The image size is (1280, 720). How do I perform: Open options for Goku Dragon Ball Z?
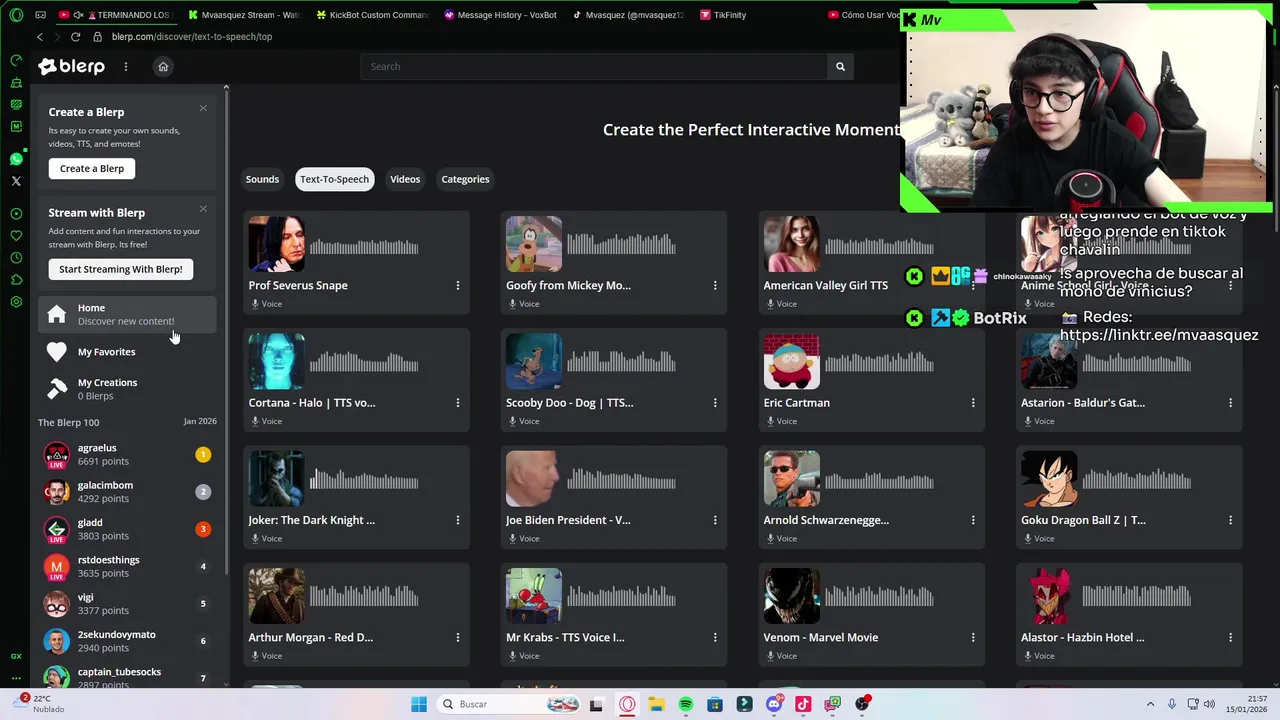(x=1230, y=520)
